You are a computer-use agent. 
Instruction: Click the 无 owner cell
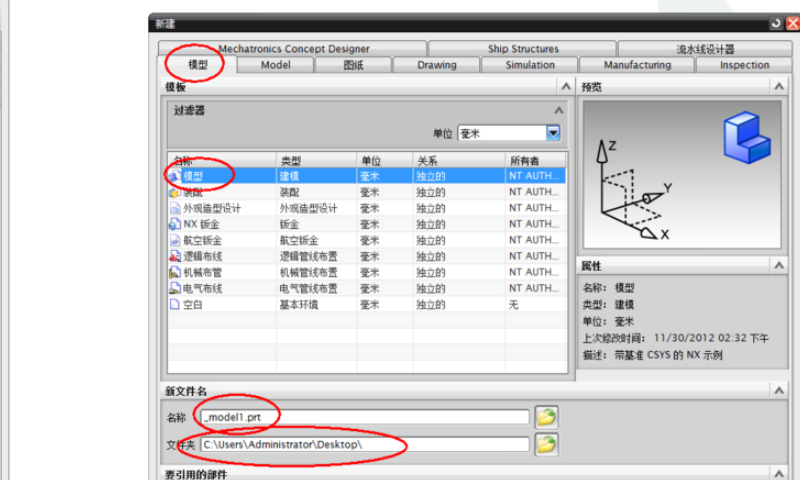point(513,305)
